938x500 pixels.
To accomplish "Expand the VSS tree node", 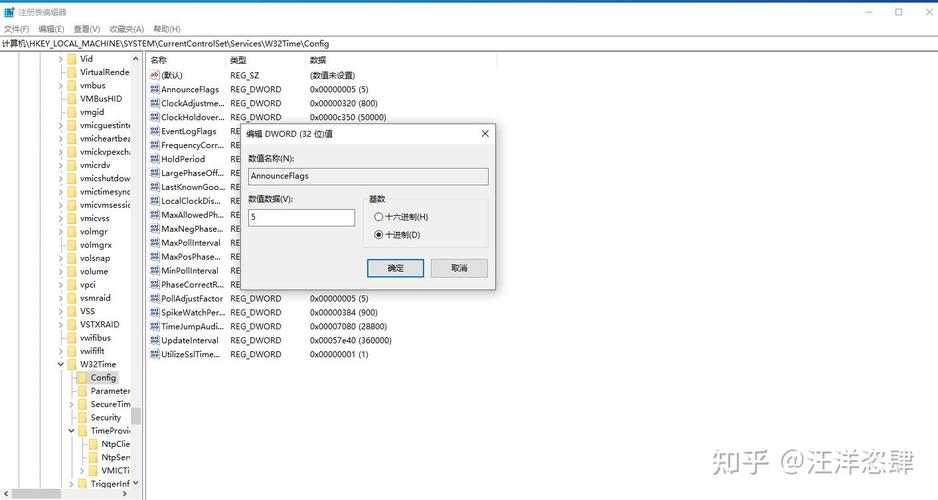I will pyautogui.click(x=61, y=311).
